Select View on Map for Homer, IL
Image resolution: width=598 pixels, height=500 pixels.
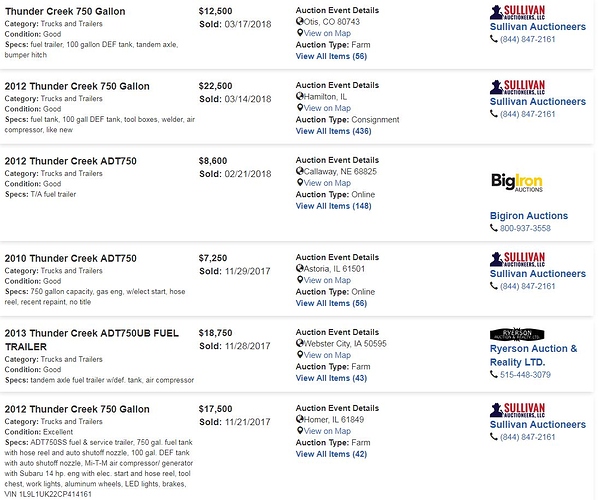pyautogui.click(x=327, y=431)
